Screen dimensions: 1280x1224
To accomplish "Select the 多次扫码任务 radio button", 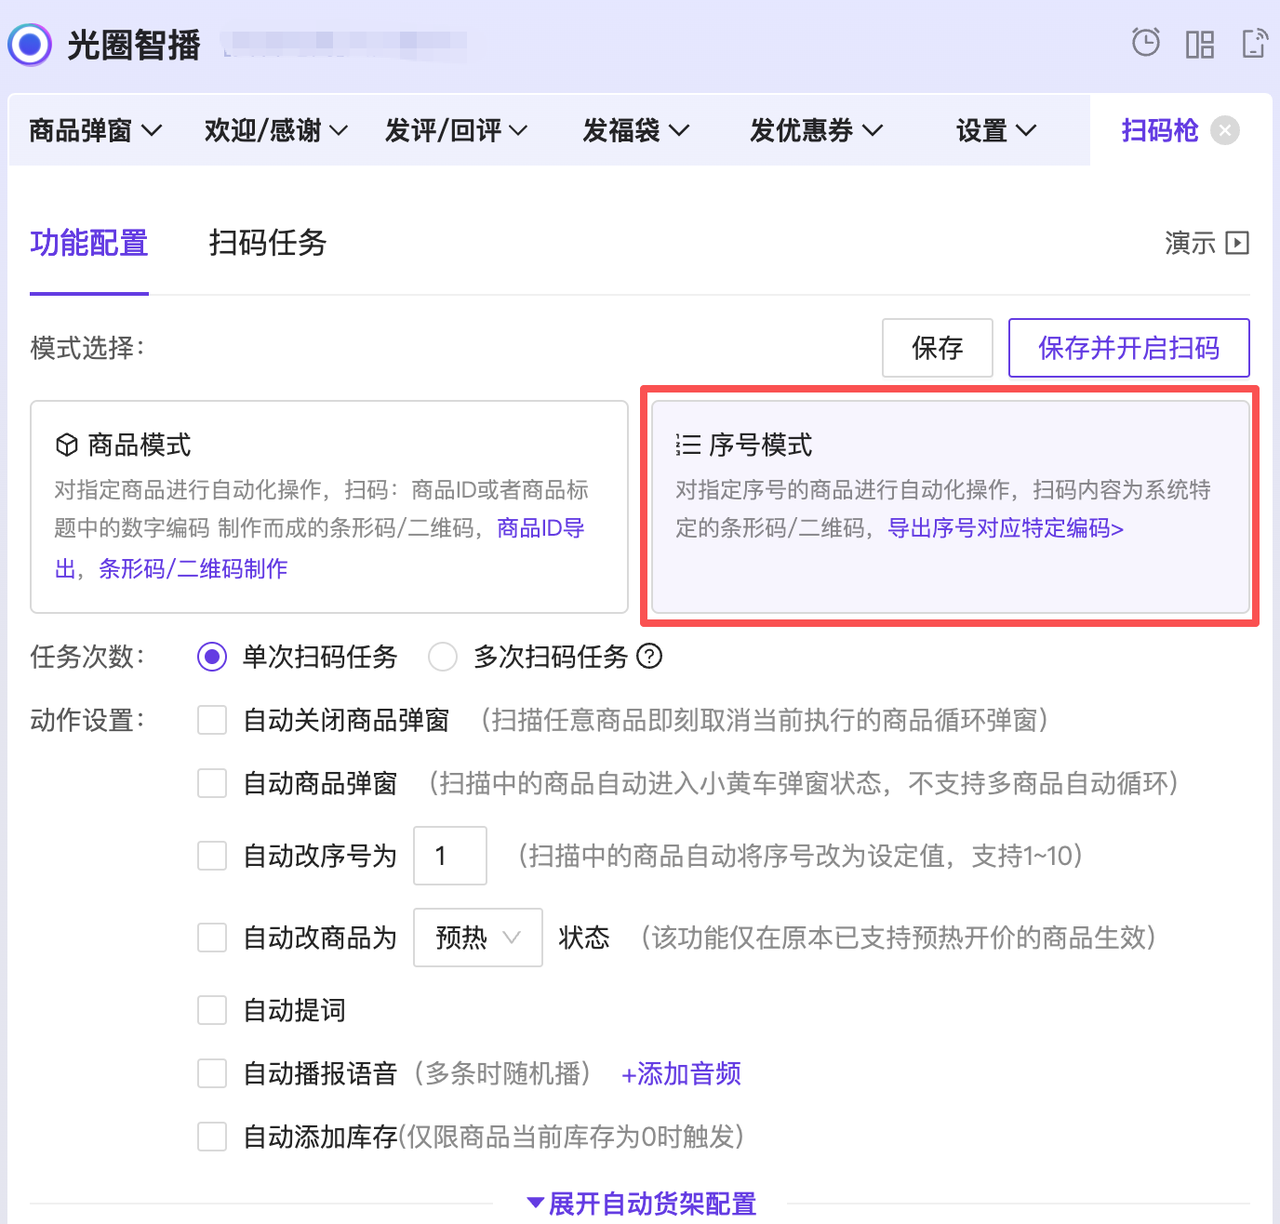I will tap(442, 657).
